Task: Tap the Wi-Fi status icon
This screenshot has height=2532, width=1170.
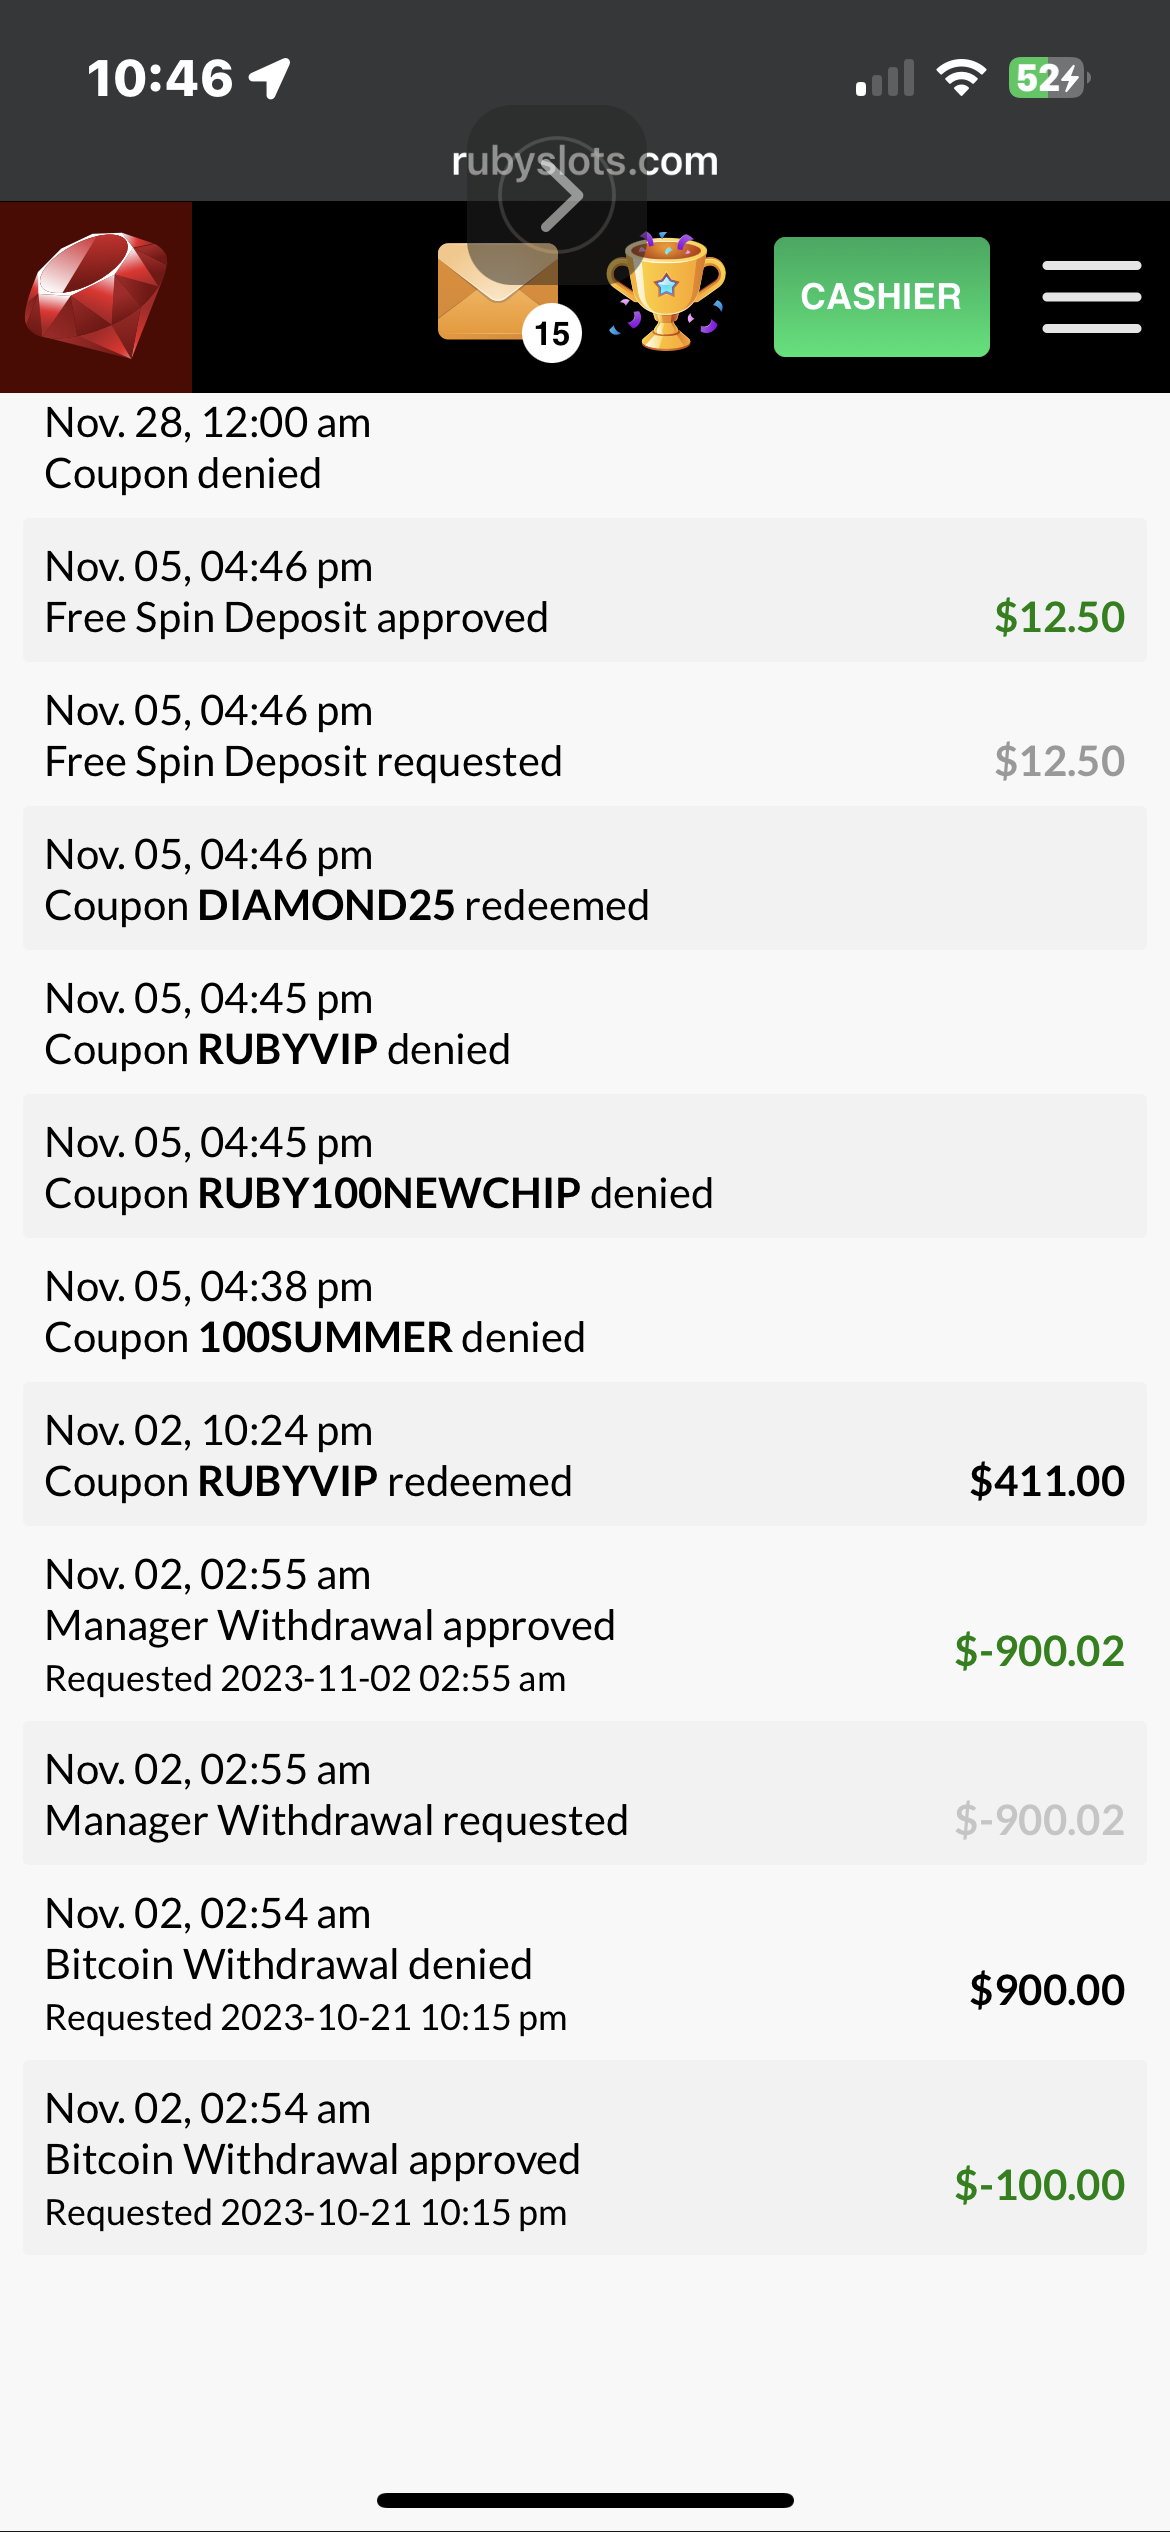Action: coord(960,78)
